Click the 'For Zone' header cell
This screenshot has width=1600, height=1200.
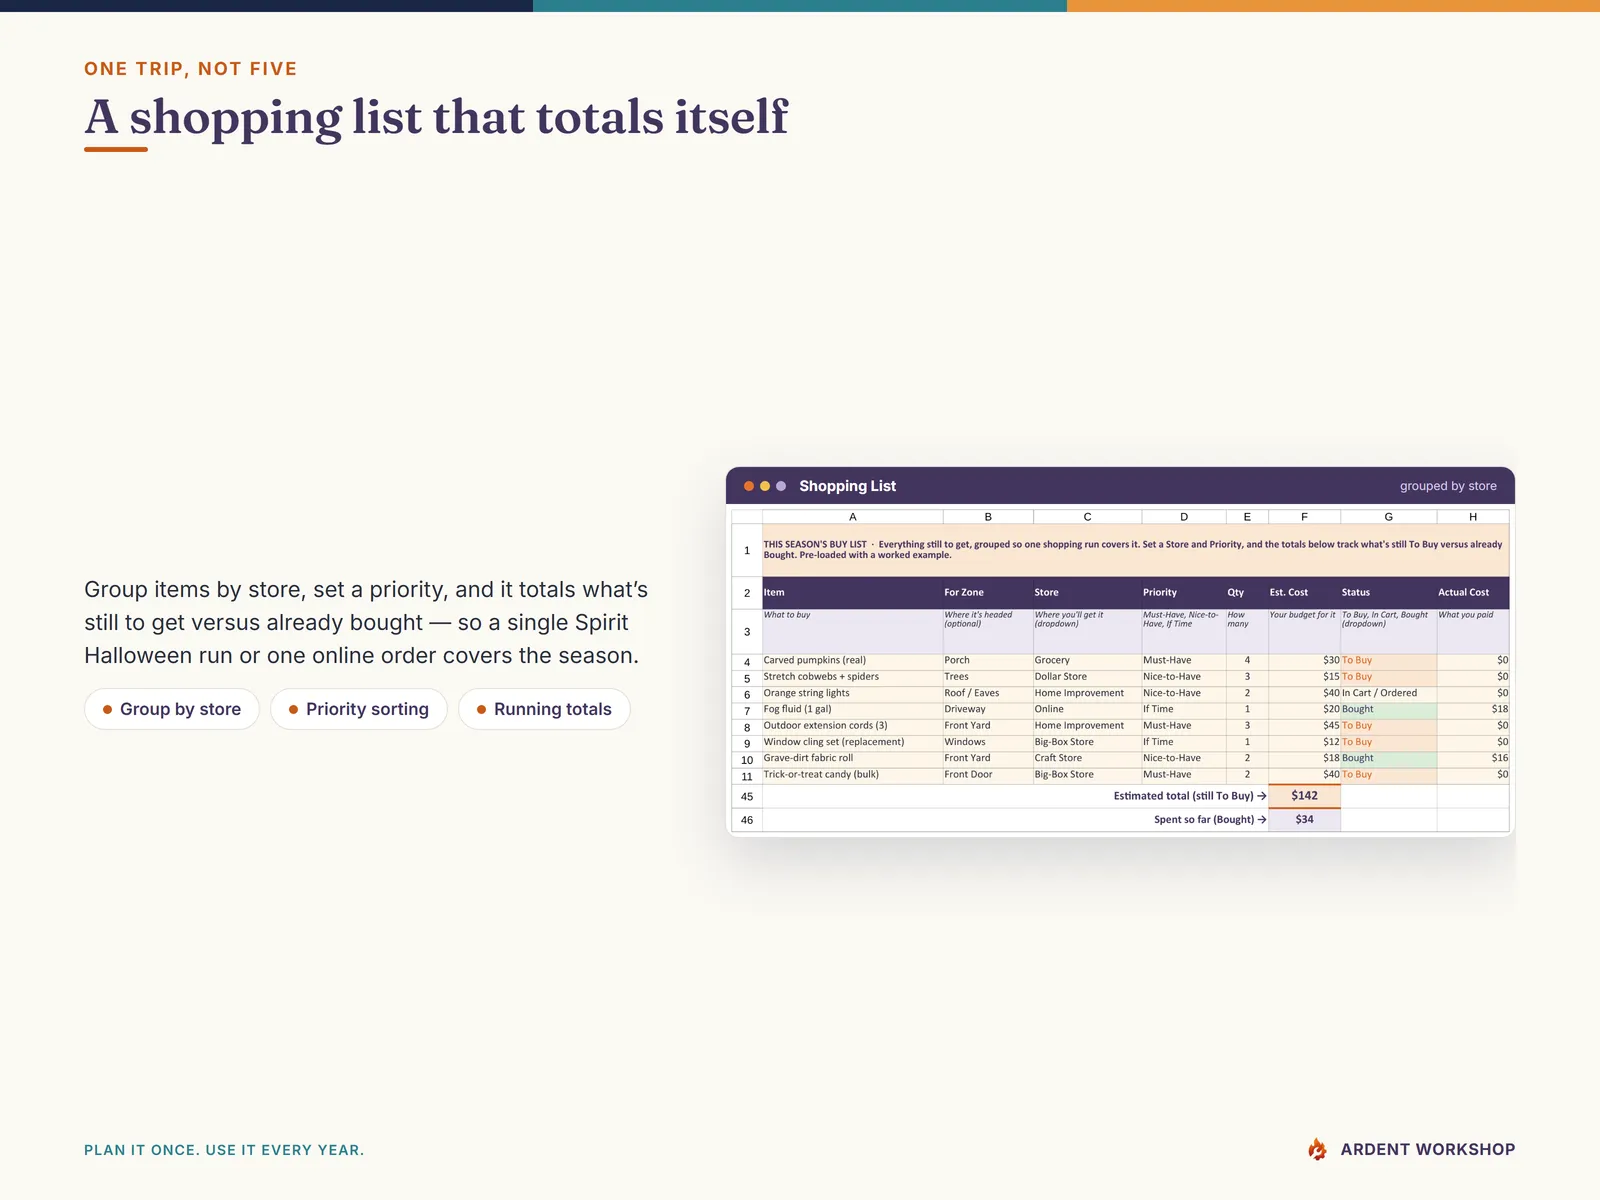[988, 592]
